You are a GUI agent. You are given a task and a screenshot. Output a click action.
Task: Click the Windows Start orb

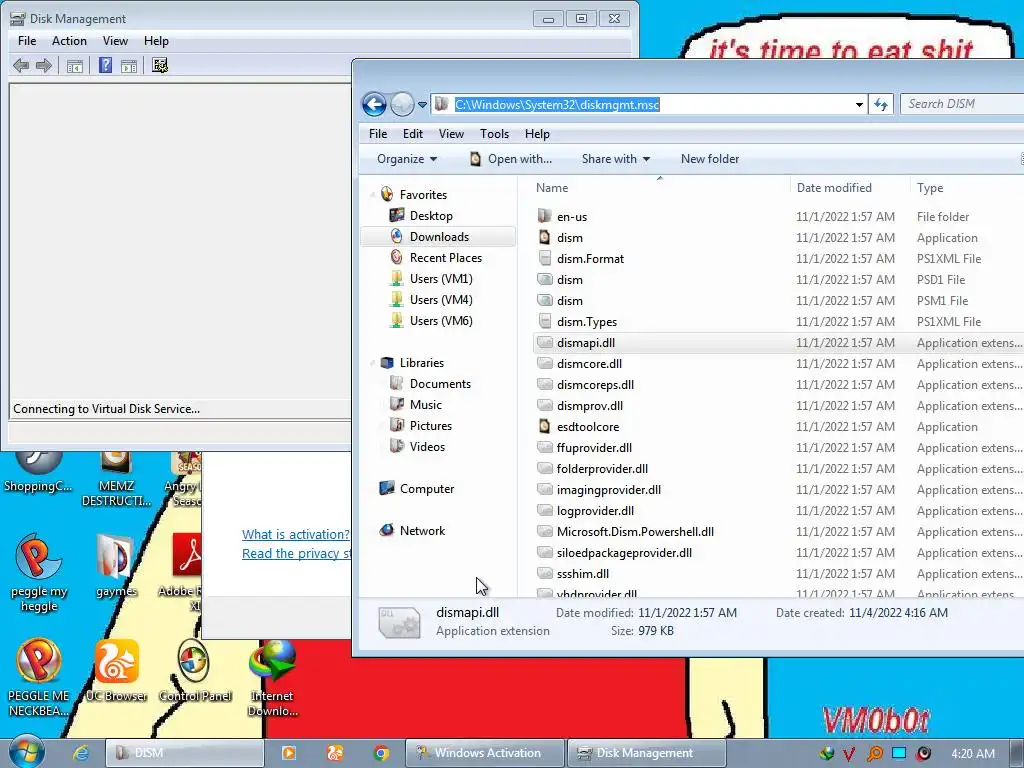[26, 752]
